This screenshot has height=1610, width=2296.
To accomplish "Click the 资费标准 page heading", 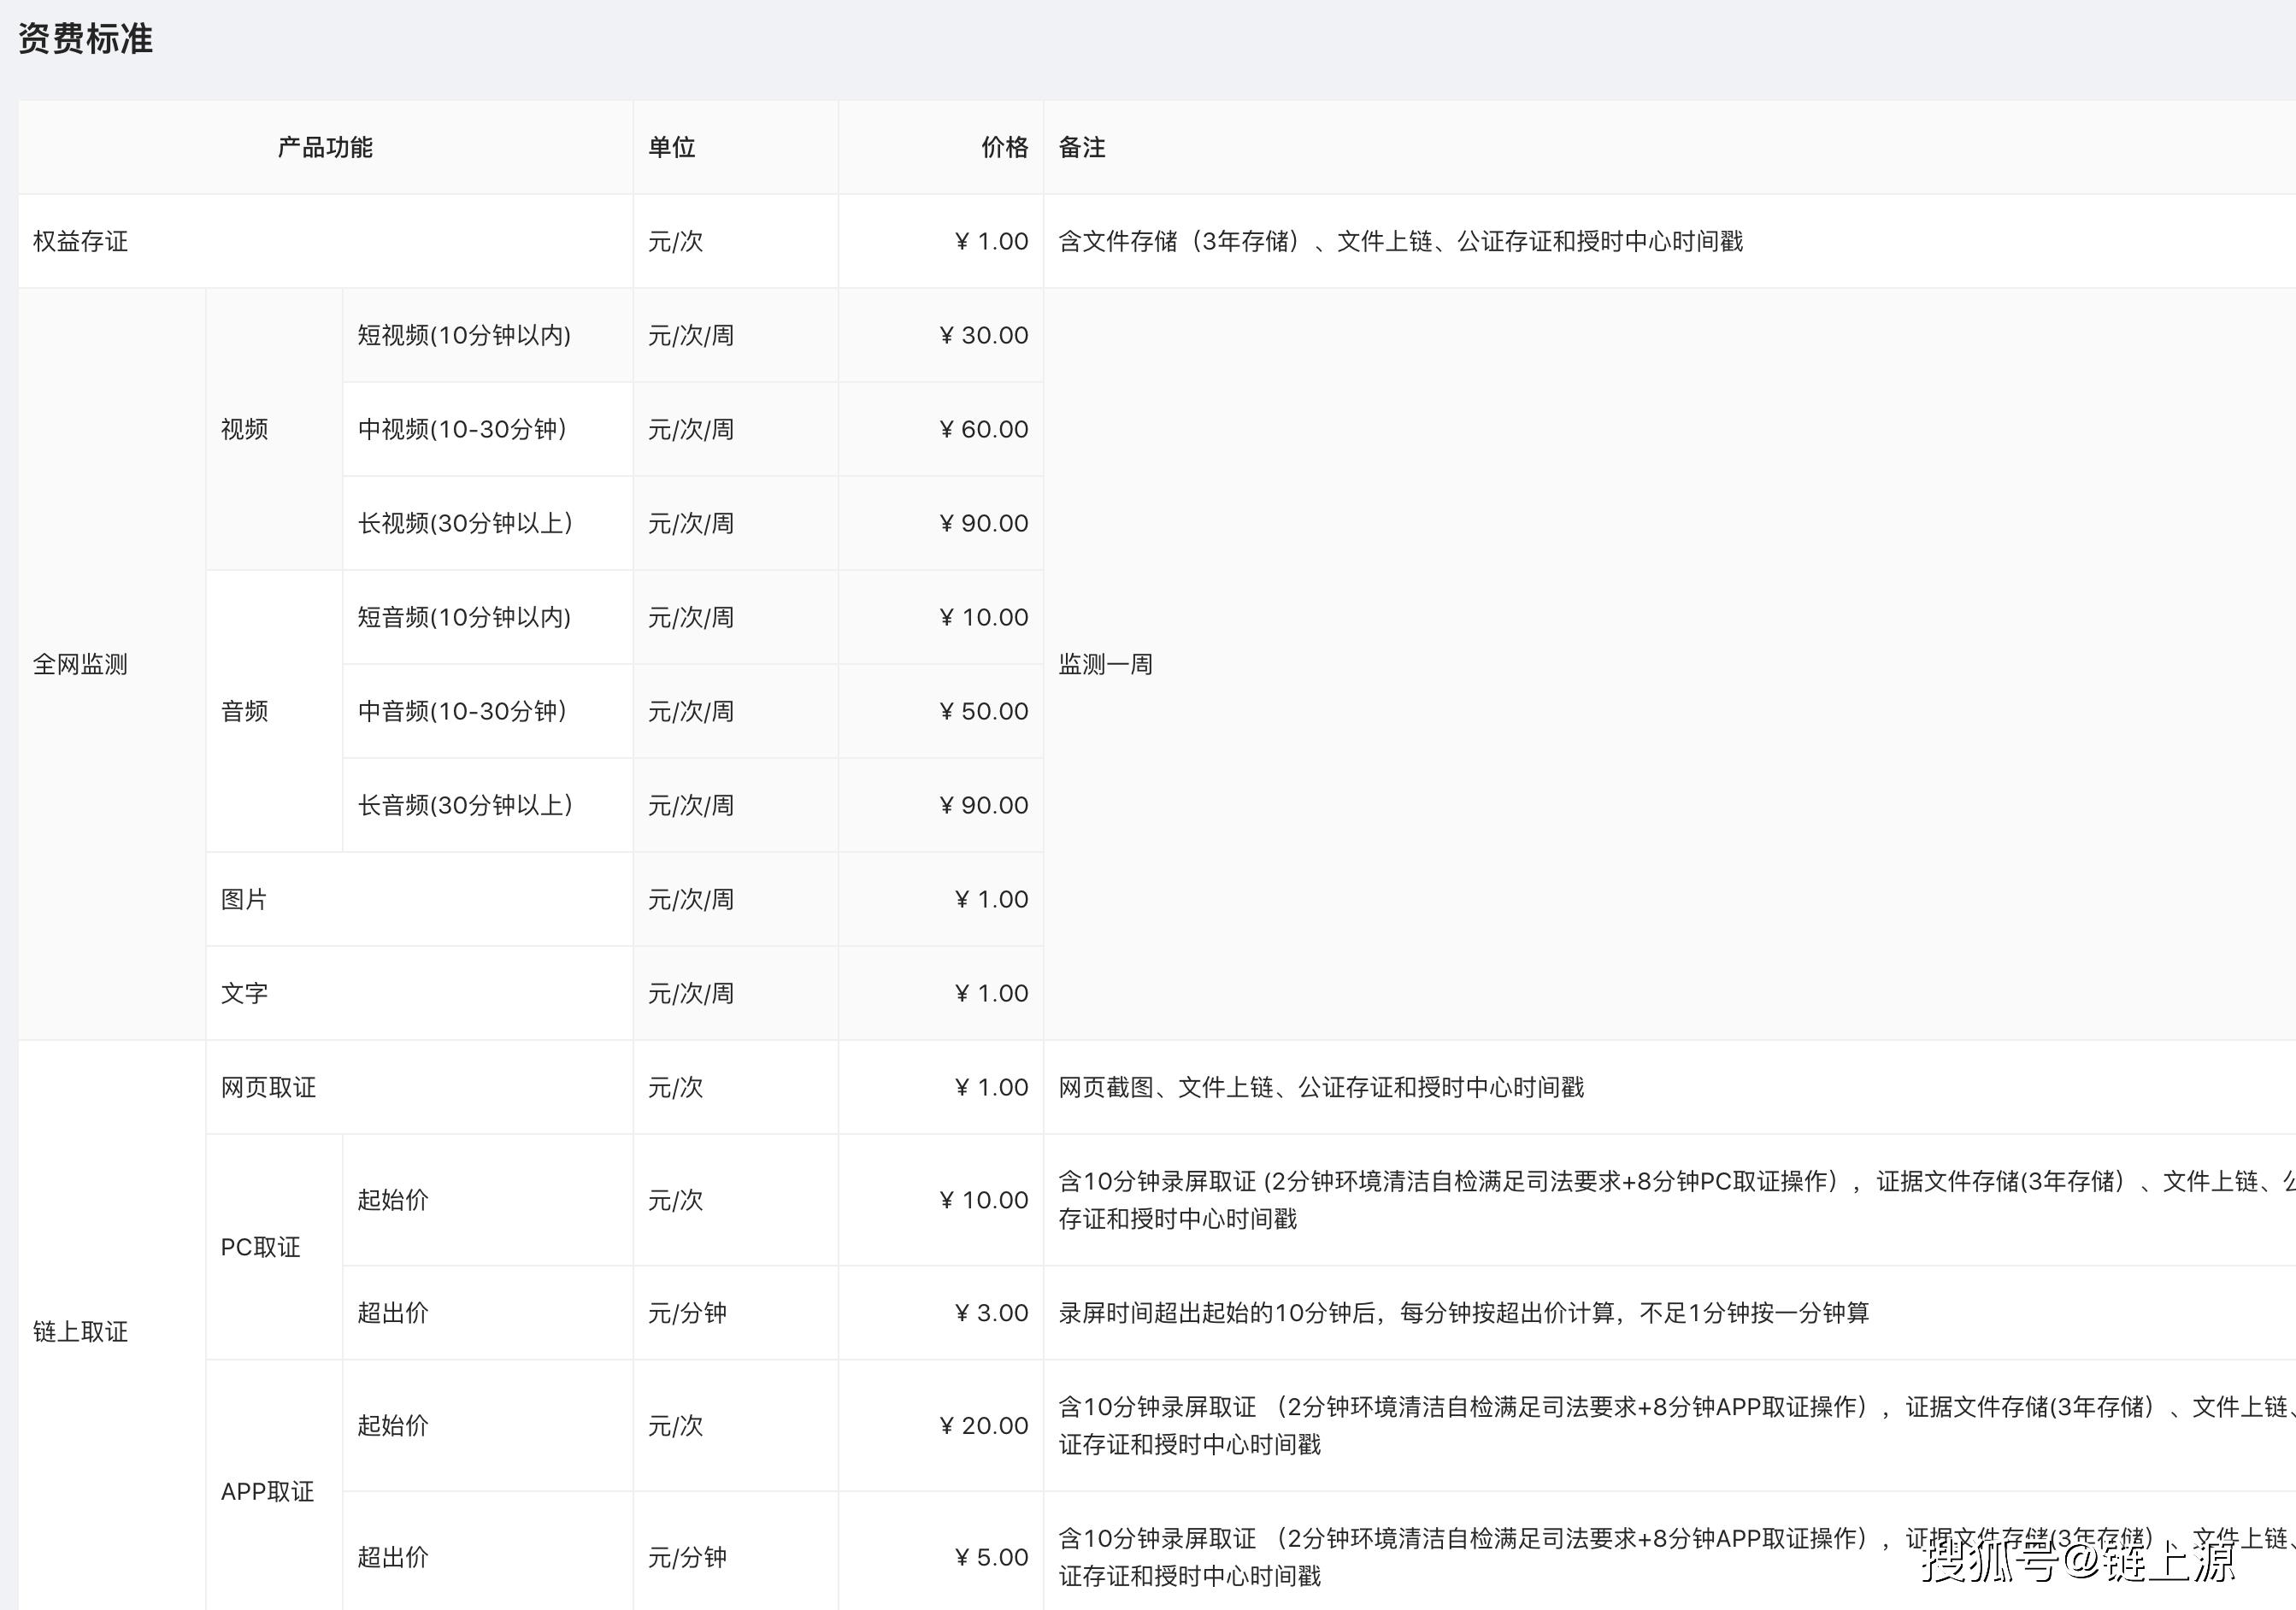I will [85, 39].
